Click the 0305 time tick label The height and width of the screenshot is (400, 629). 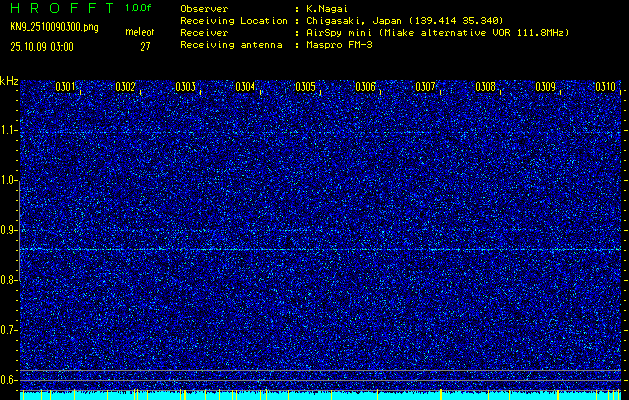click(306, 87)
